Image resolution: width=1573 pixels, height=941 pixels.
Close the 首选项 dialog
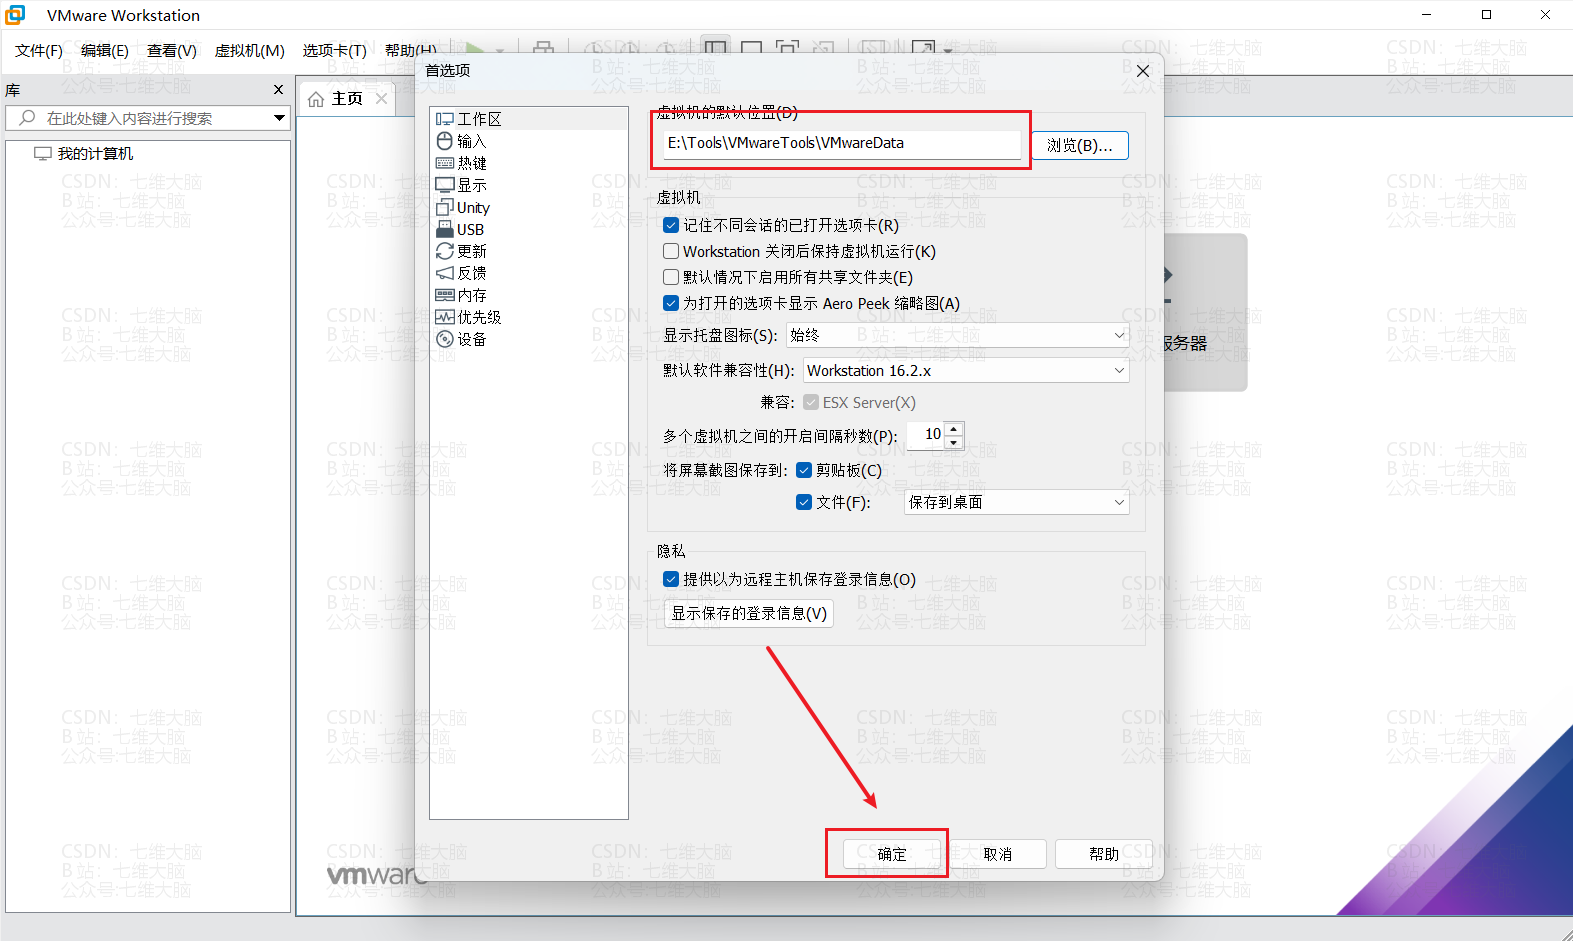[x=1143, y=71]
